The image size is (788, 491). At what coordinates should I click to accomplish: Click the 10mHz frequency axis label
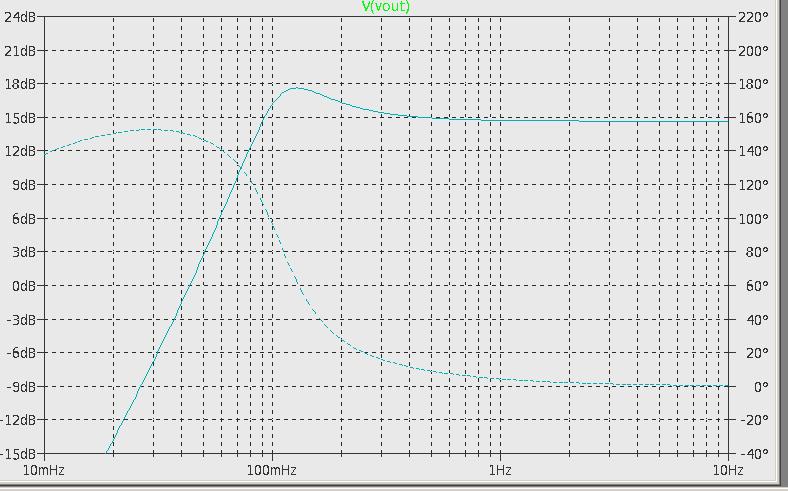(x=44, y=470)
